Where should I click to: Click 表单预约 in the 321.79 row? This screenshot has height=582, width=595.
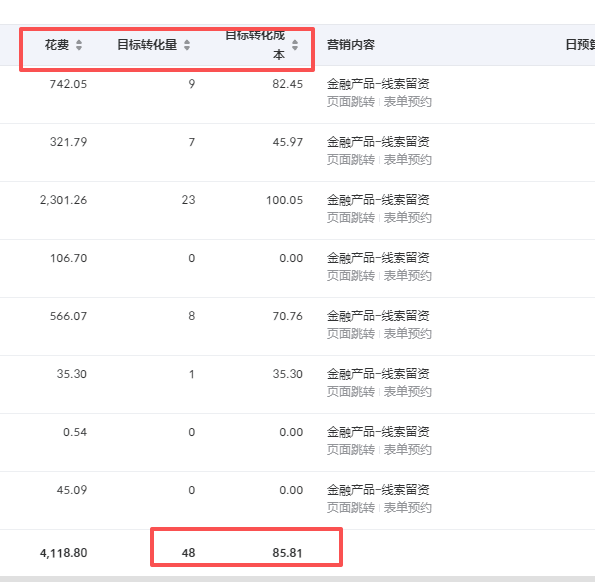point(408,160)
